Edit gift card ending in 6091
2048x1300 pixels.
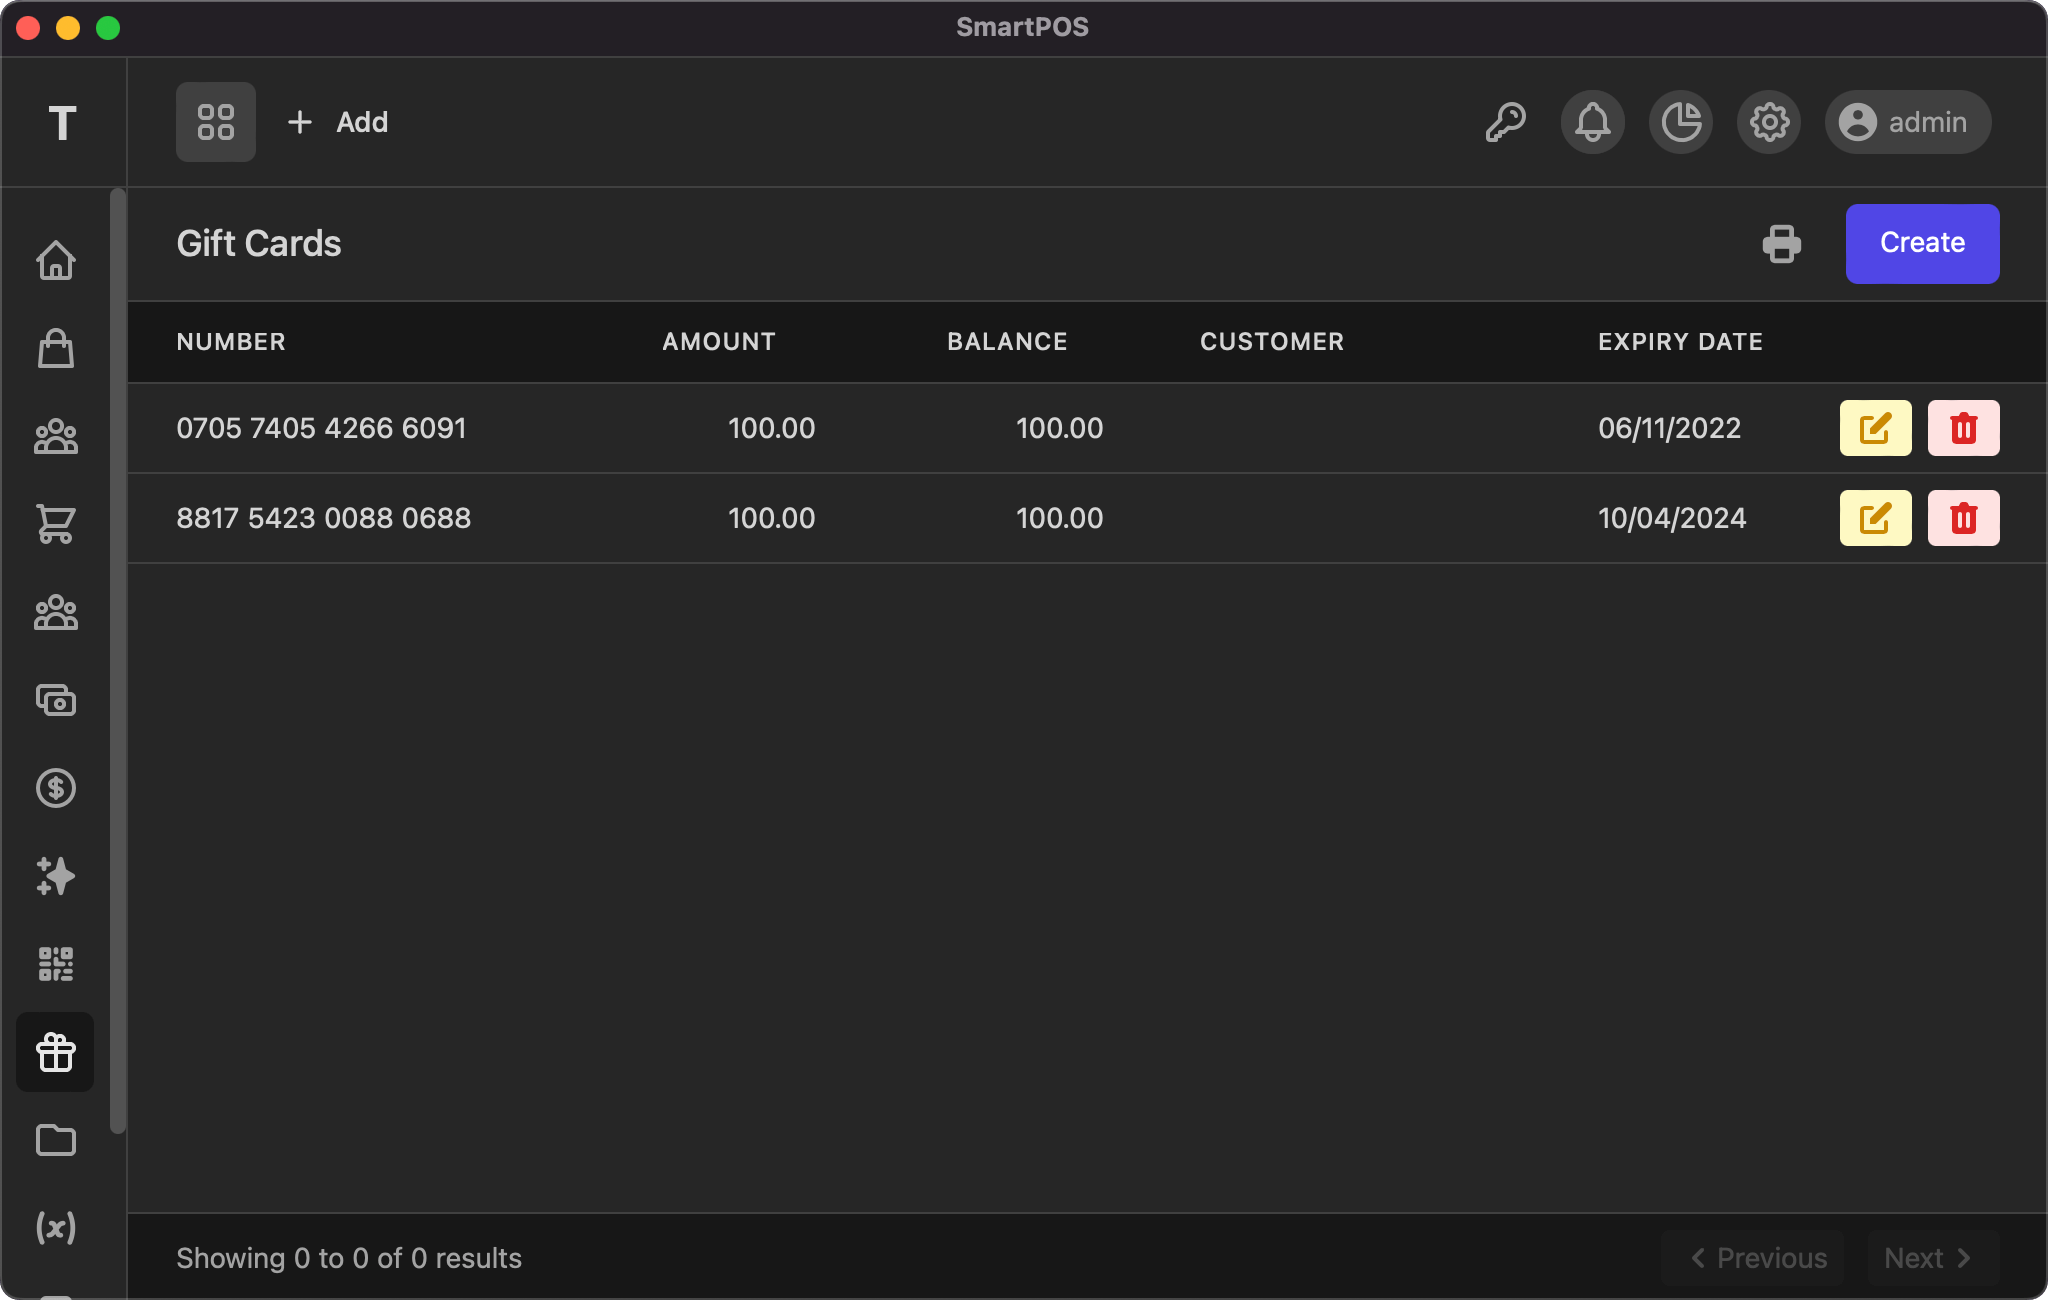click(1875, 428)
